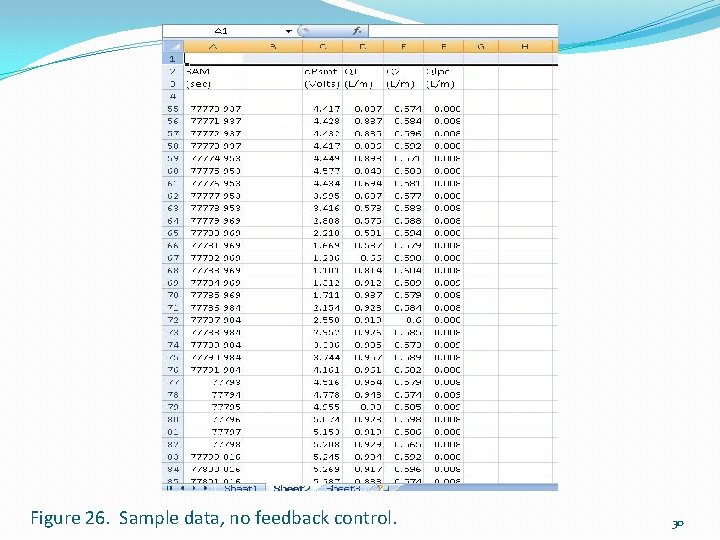Click the fx Insert Function icon
Viewport: 720px width, 540px height.
click(357, 31)
